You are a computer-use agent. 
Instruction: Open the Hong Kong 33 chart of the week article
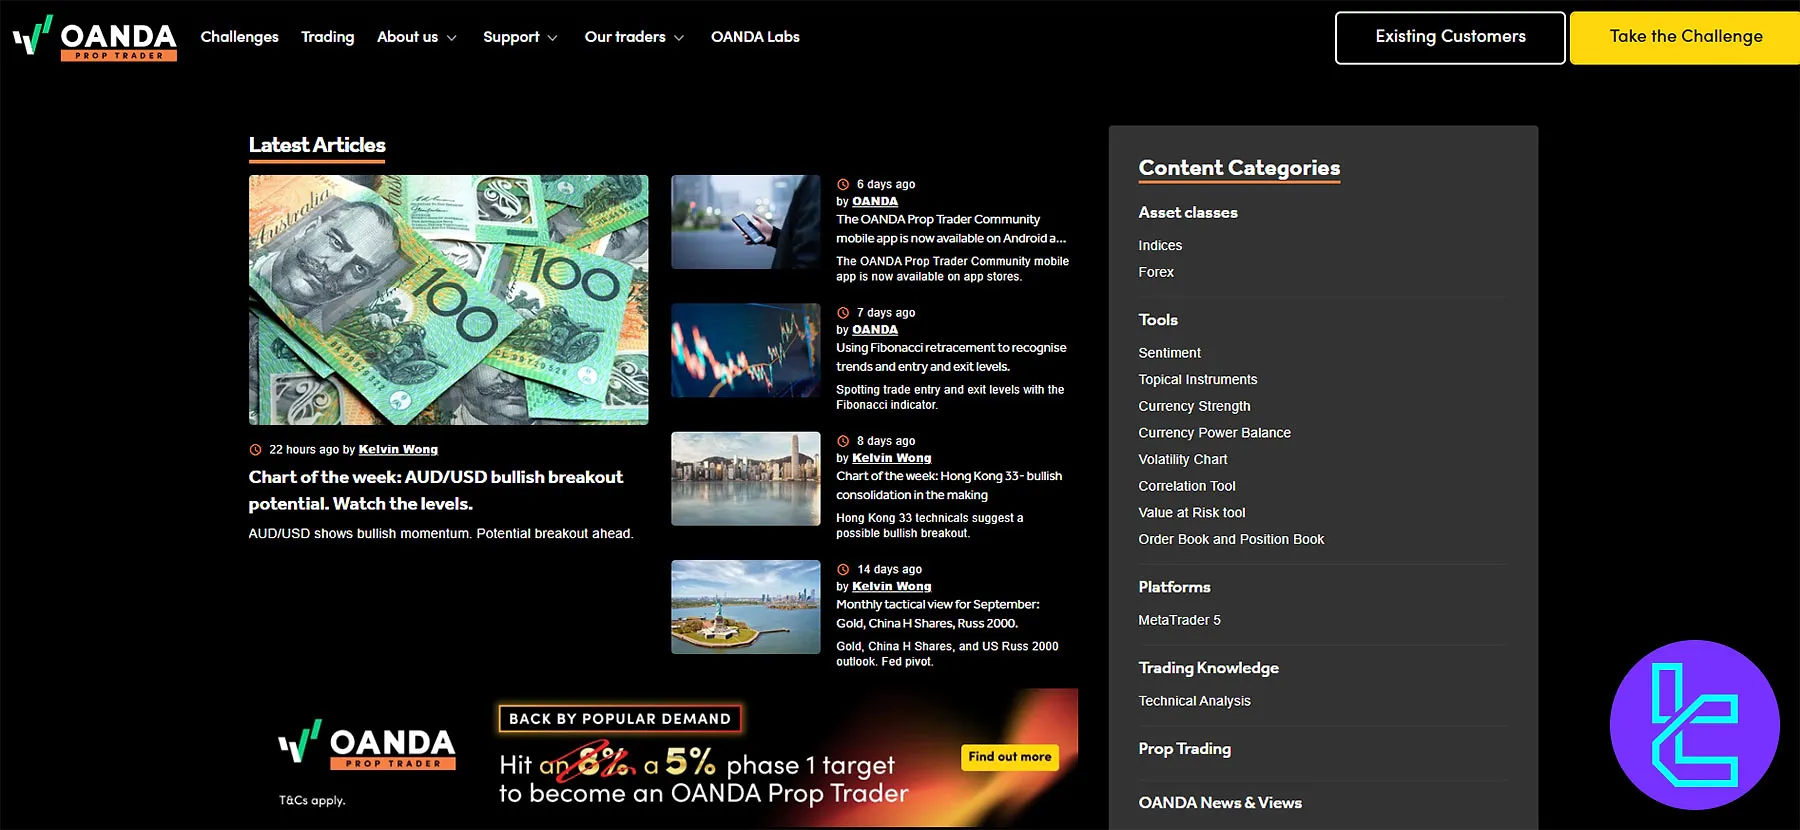tap(949, 485)
